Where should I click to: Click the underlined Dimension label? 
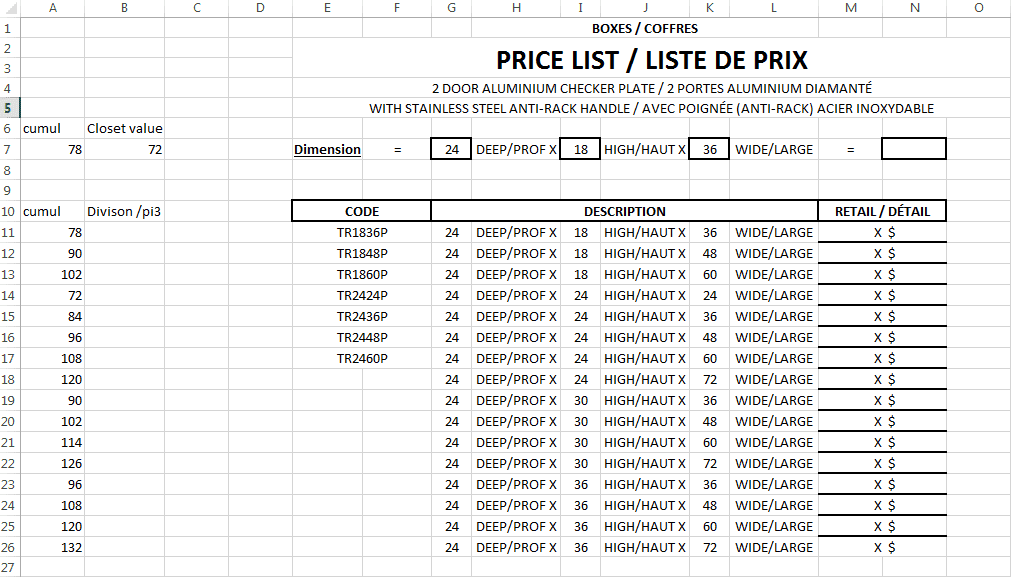(x=327, y=149)
